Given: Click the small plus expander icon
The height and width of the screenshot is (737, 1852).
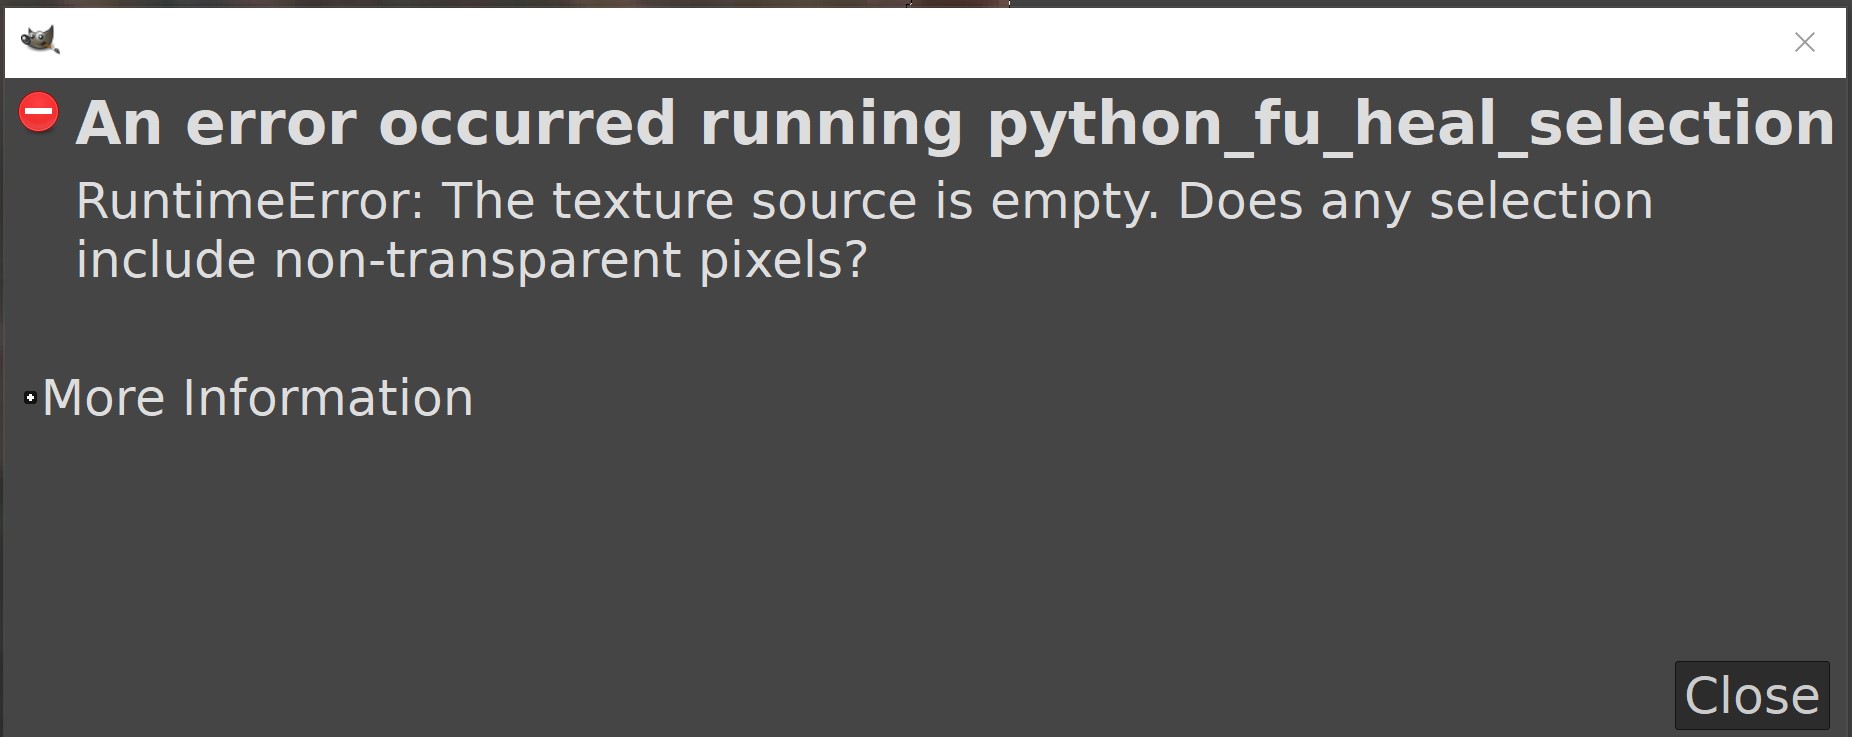Looking at the screenshot, I should 31,398.
